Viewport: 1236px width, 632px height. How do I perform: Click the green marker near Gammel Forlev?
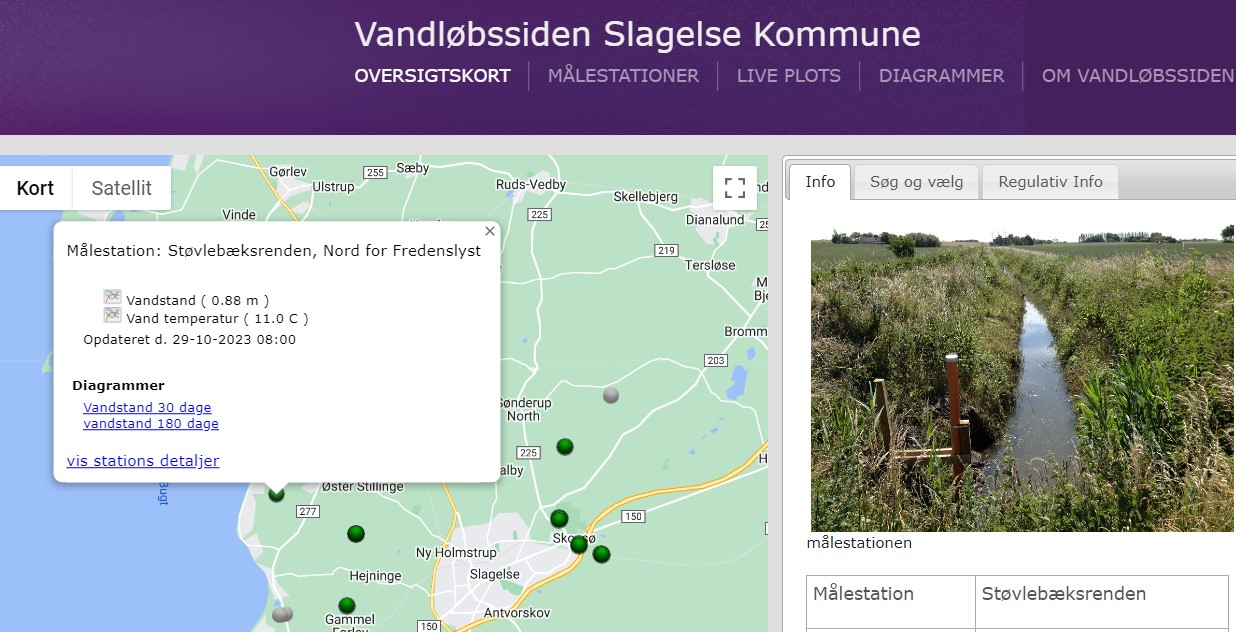pos(347,606)
